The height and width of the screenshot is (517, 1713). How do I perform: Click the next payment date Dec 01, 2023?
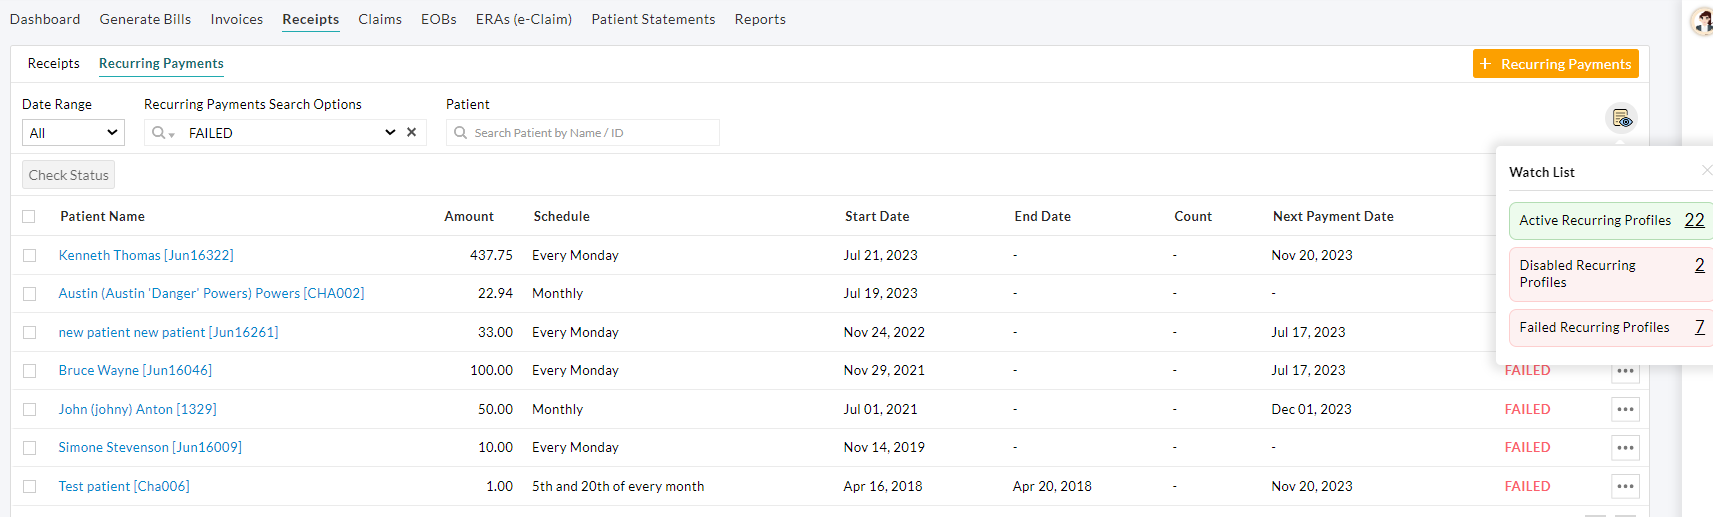[x=1311, y=409]
